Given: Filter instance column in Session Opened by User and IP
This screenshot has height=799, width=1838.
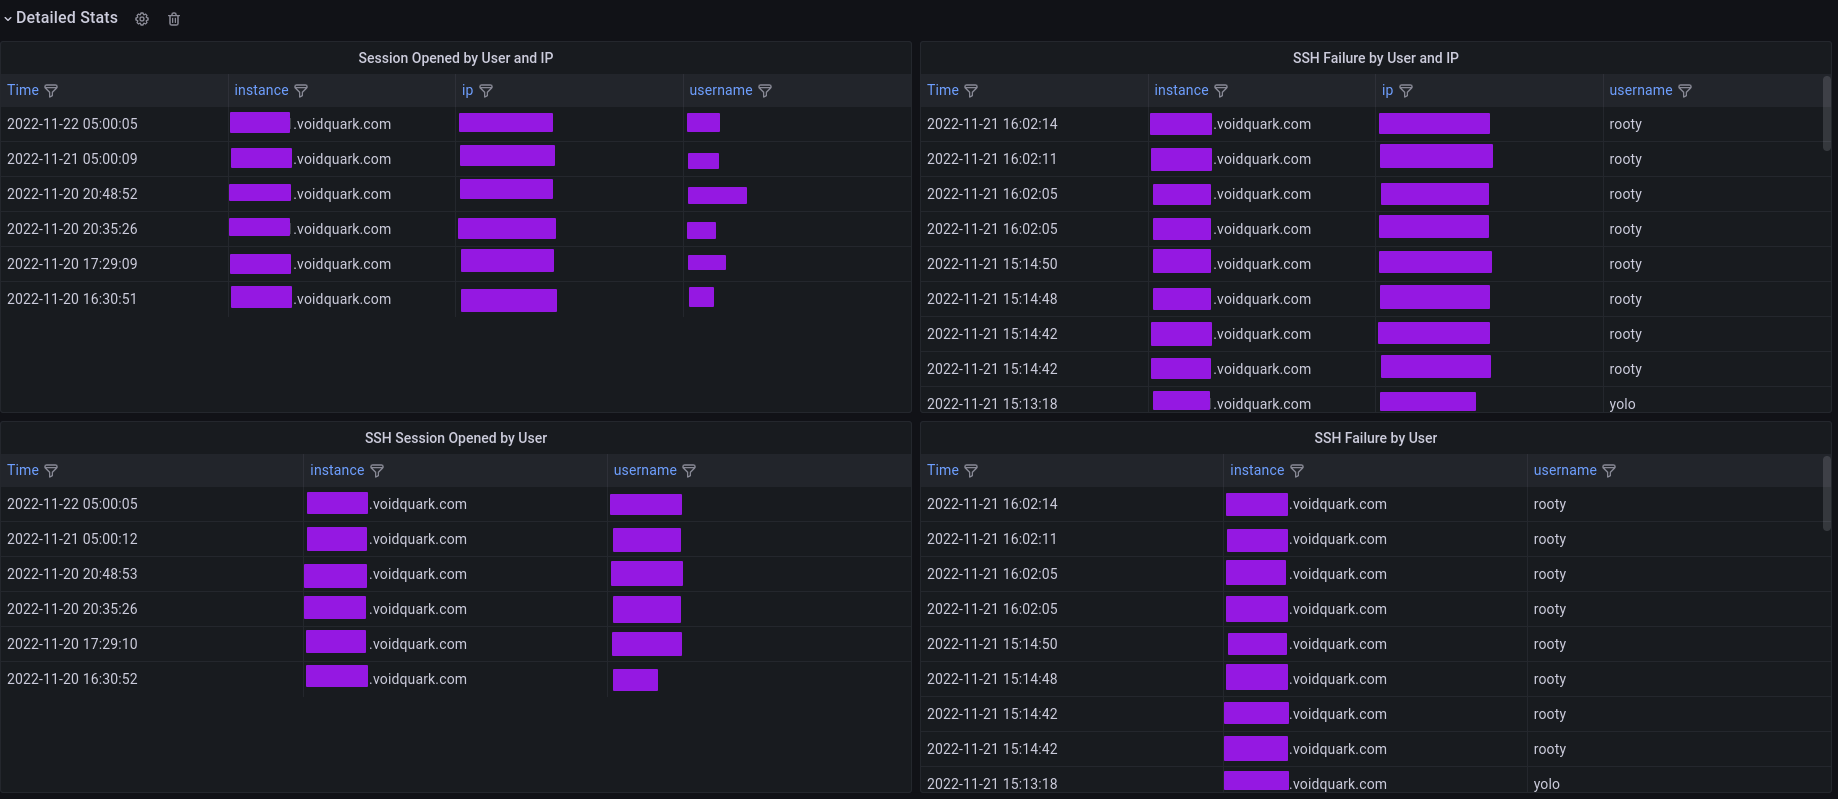Looking at the screenshot, I should point(301,91).
